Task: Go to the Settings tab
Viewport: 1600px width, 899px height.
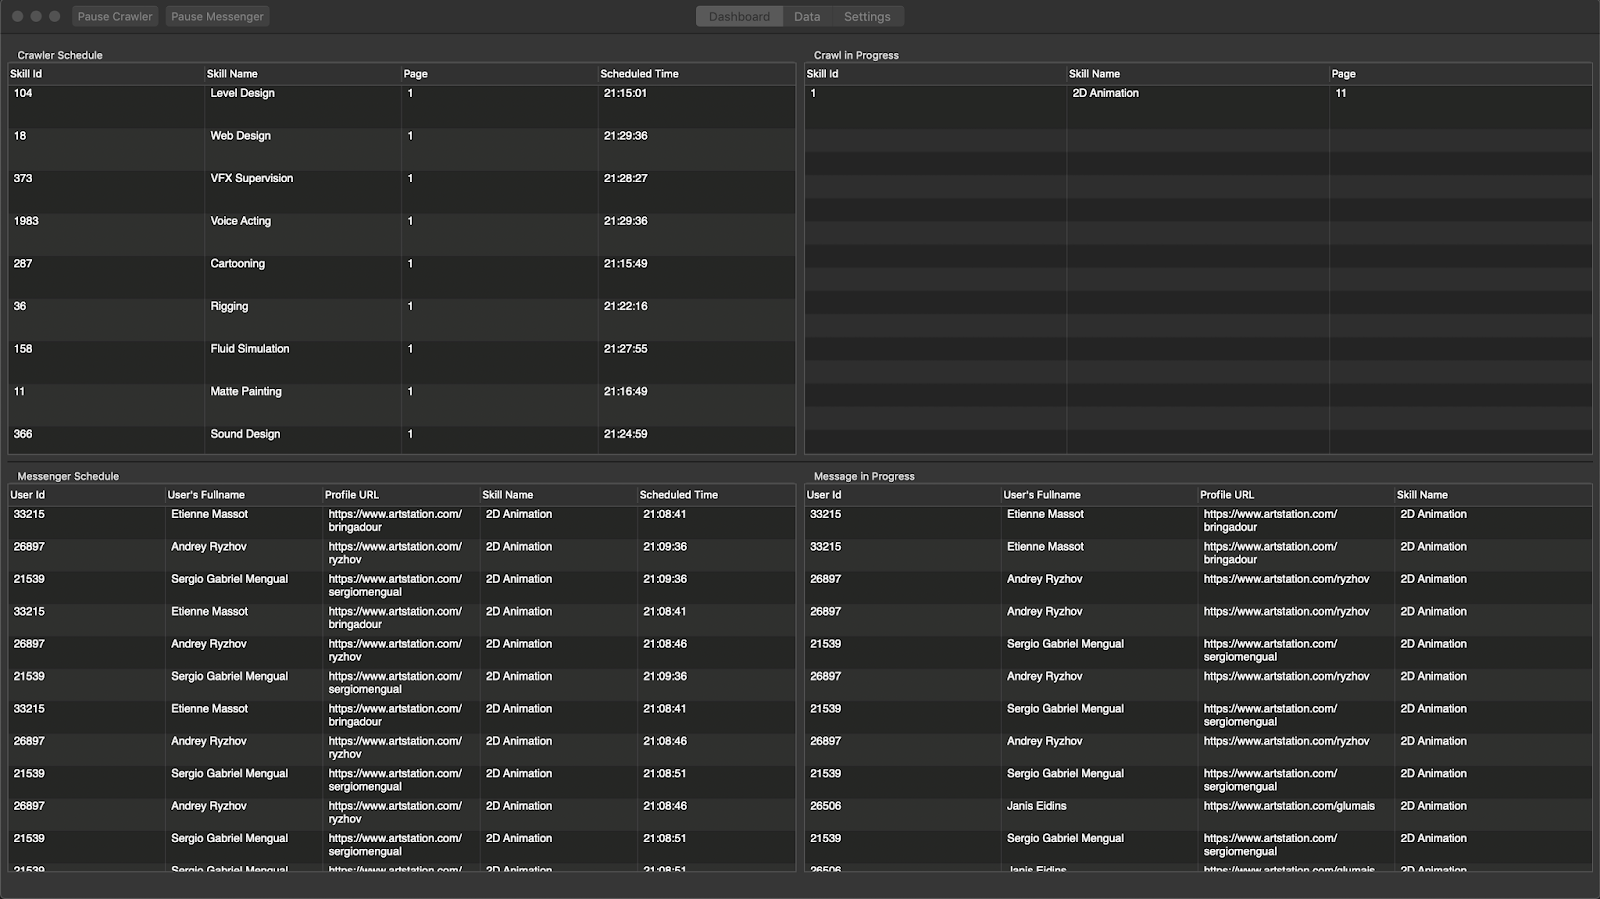Action: 867,17
